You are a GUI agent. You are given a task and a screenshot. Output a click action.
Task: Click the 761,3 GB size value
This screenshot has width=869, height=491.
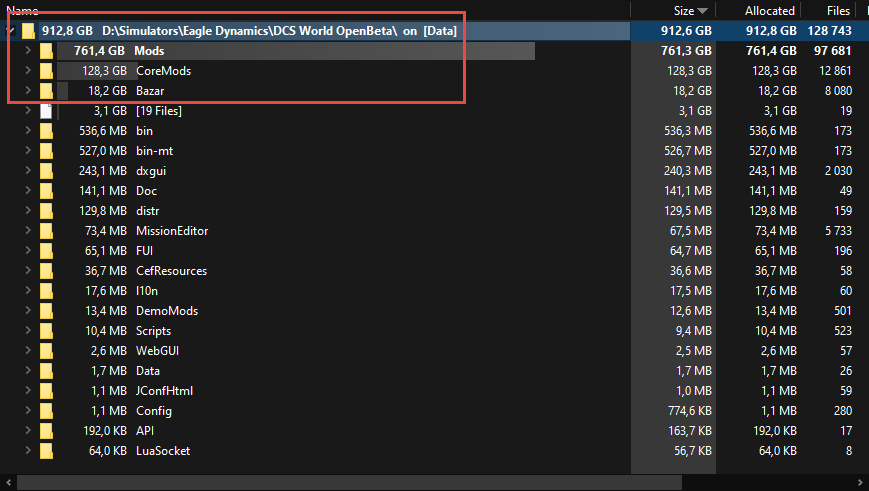point(686,51)
